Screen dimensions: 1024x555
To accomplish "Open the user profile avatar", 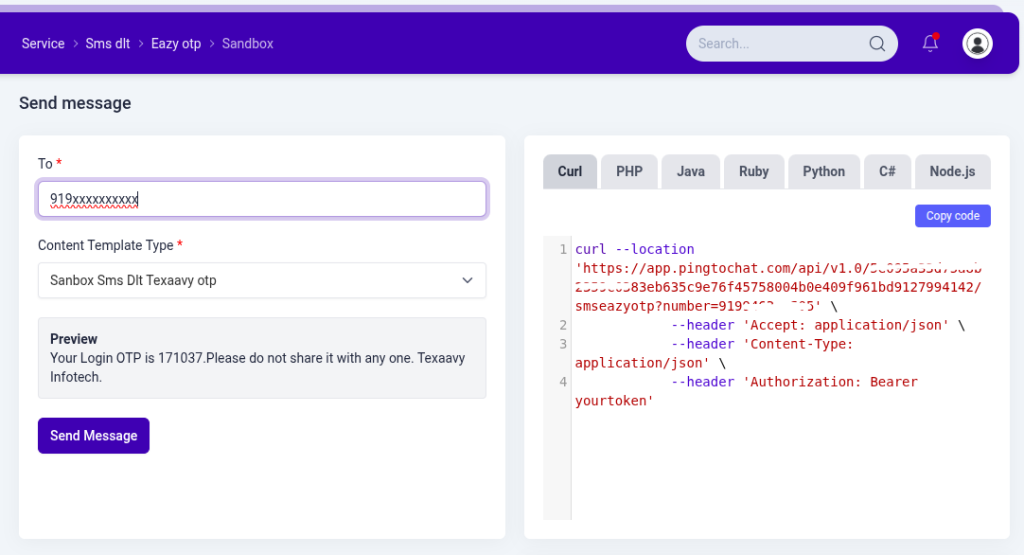I will 977,43.
